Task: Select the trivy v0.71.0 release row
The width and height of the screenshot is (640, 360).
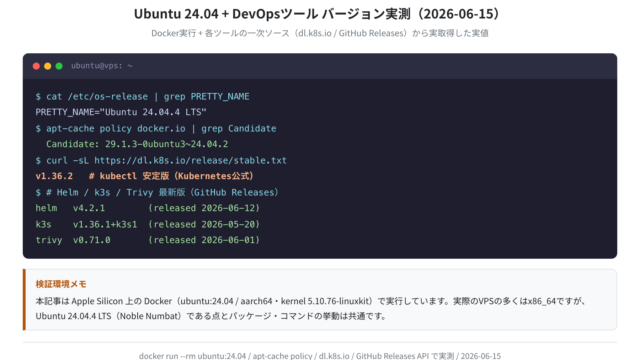Action: pos(147,240)
